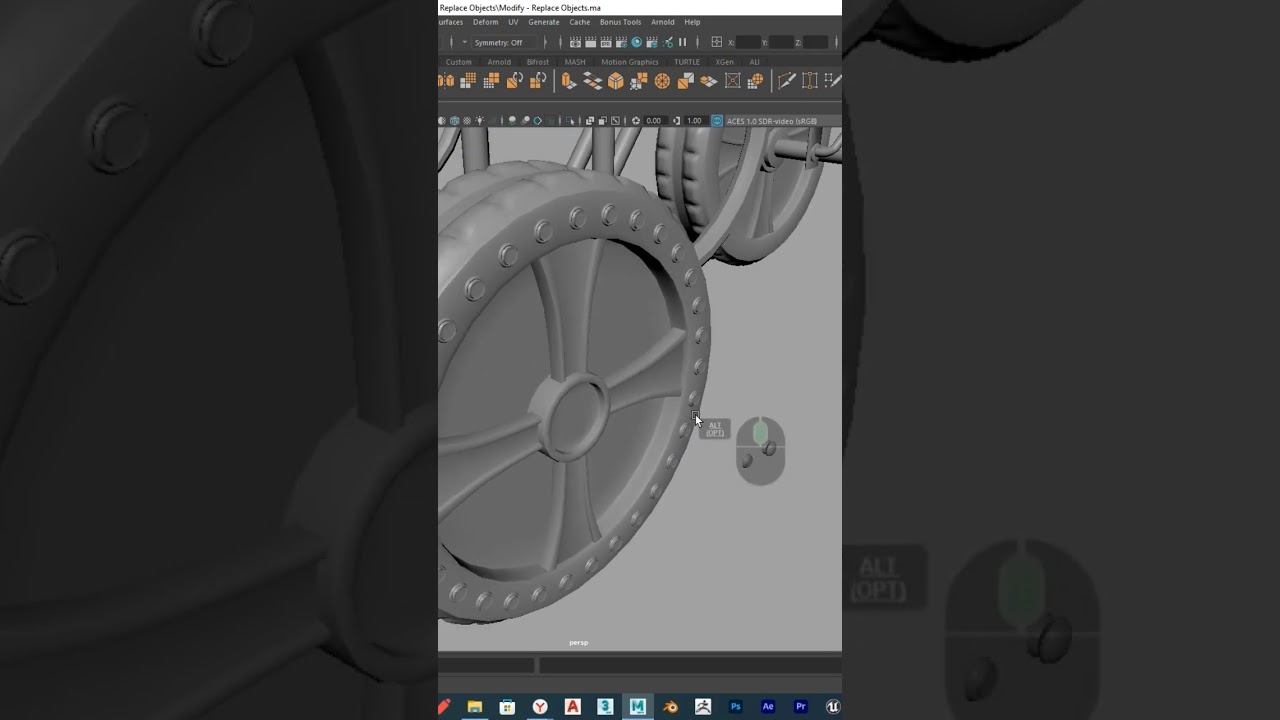
Task: Toggle multisample anti-aliasing ring icon
Action: (537, 121)
